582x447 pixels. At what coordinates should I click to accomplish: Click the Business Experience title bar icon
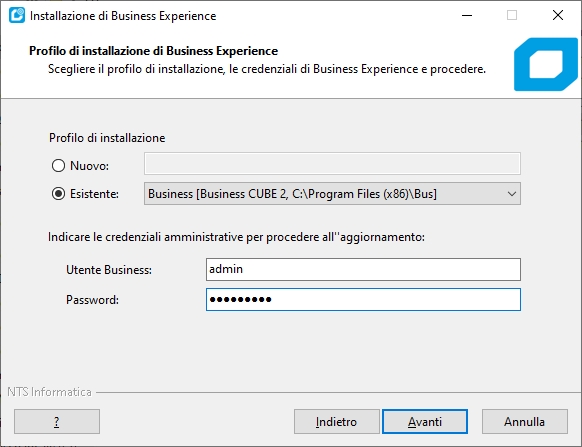click(x=17, y=15)
